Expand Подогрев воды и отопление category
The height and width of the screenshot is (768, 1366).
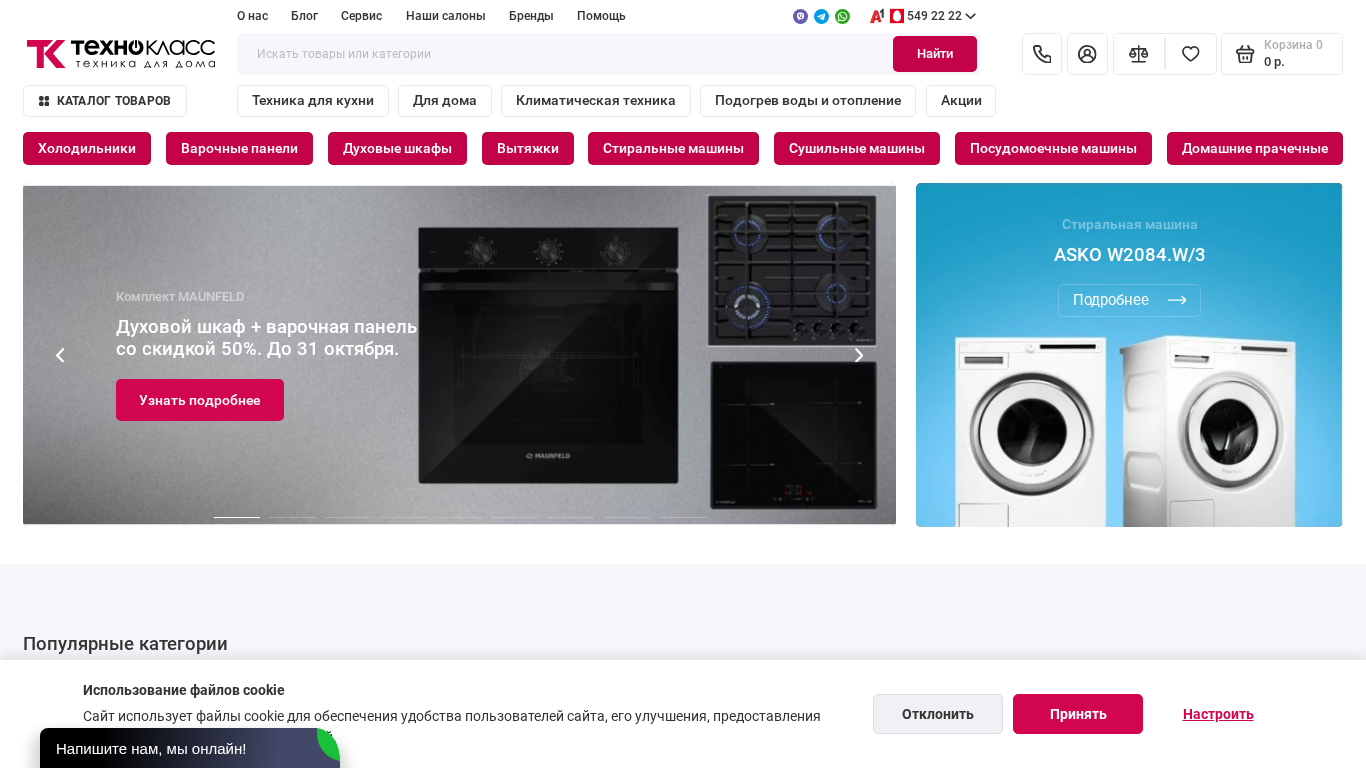[808, 101]
